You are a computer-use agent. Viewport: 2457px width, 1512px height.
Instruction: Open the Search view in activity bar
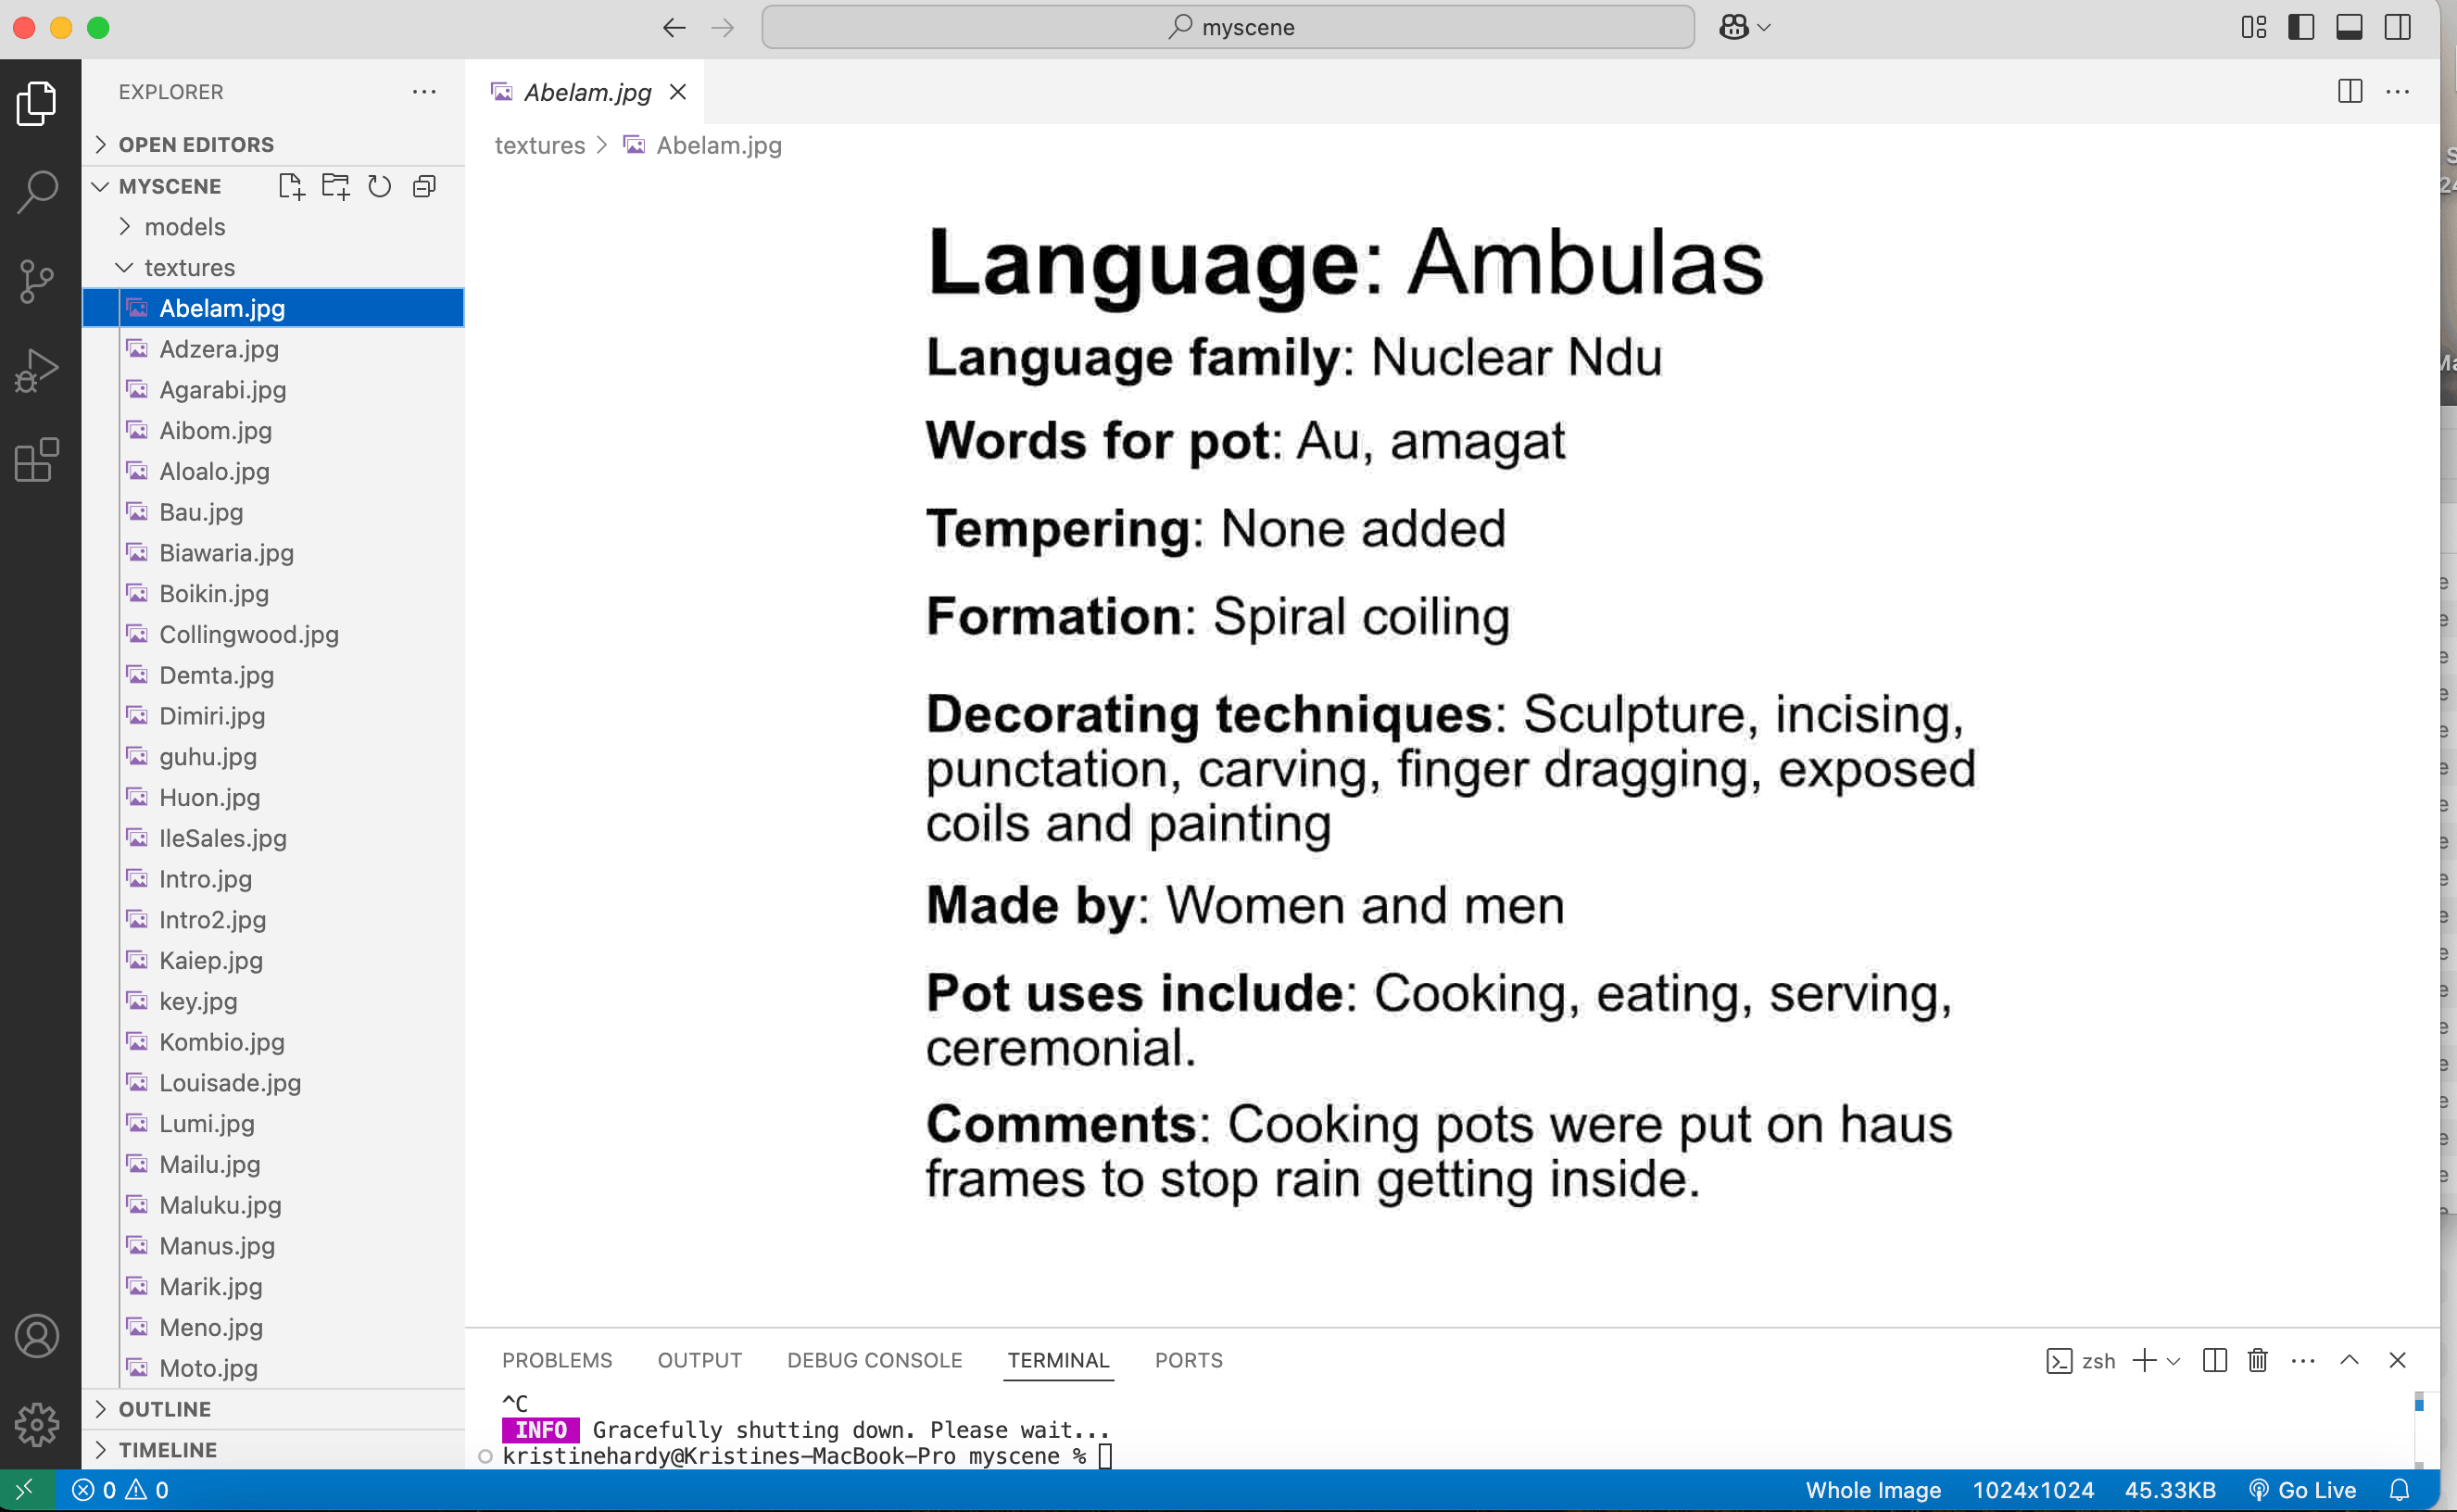click(x=38, y=191)
